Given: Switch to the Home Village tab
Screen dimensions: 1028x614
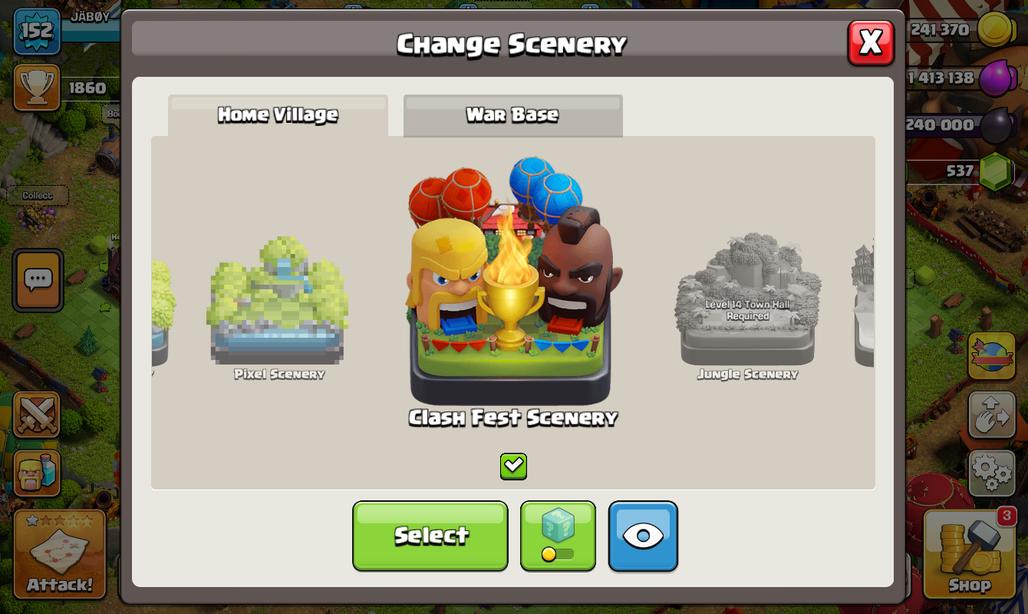Looking at the screenshot, I should (278, 115).
